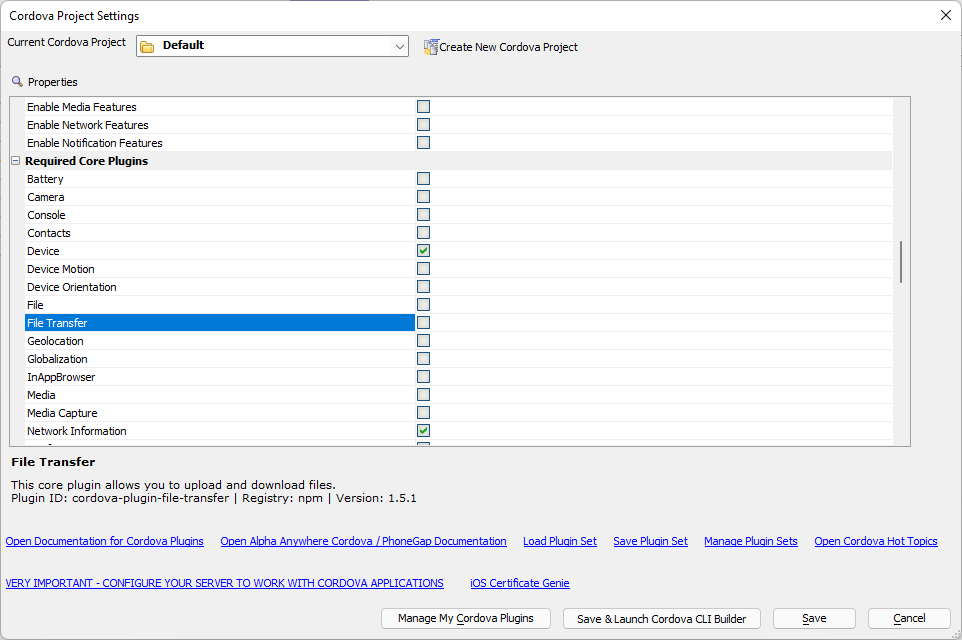Select the Required Core Plugins header text

(x=87, y=161)
